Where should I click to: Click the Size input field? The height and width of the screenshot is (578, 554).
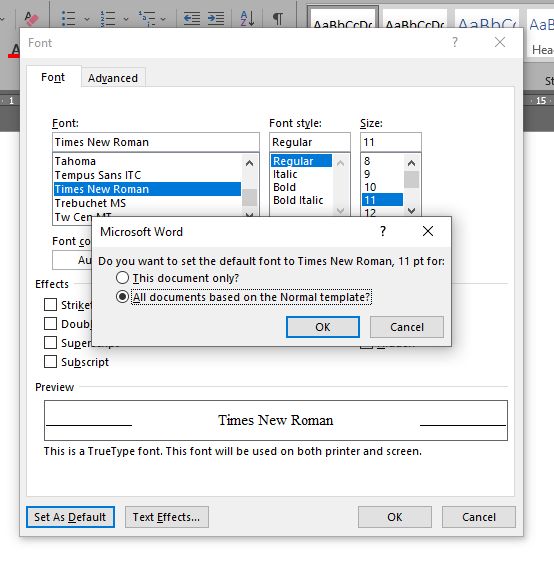(x=391, y=142)
